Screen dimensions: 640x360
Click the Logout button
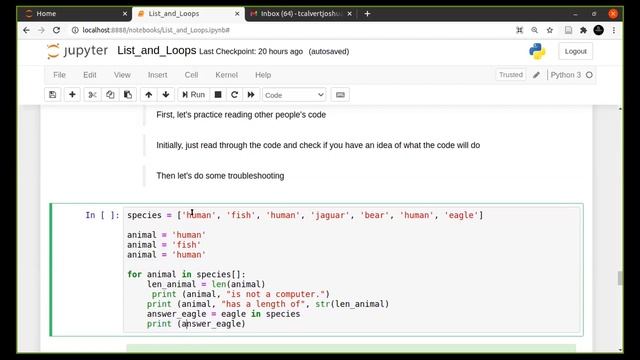pyautogui.click(x=576, y=51)
